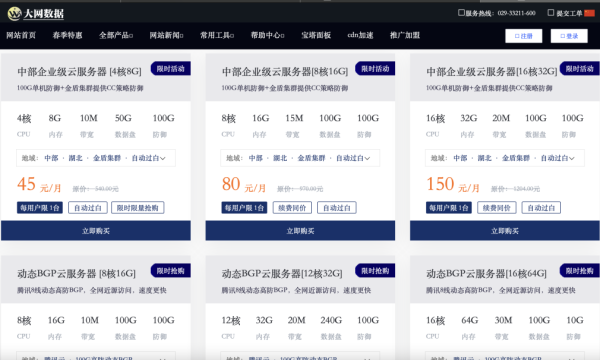
Task: Click 限时抢购 badge on 动态BGP 12核32G card
Action: (375, 271)
